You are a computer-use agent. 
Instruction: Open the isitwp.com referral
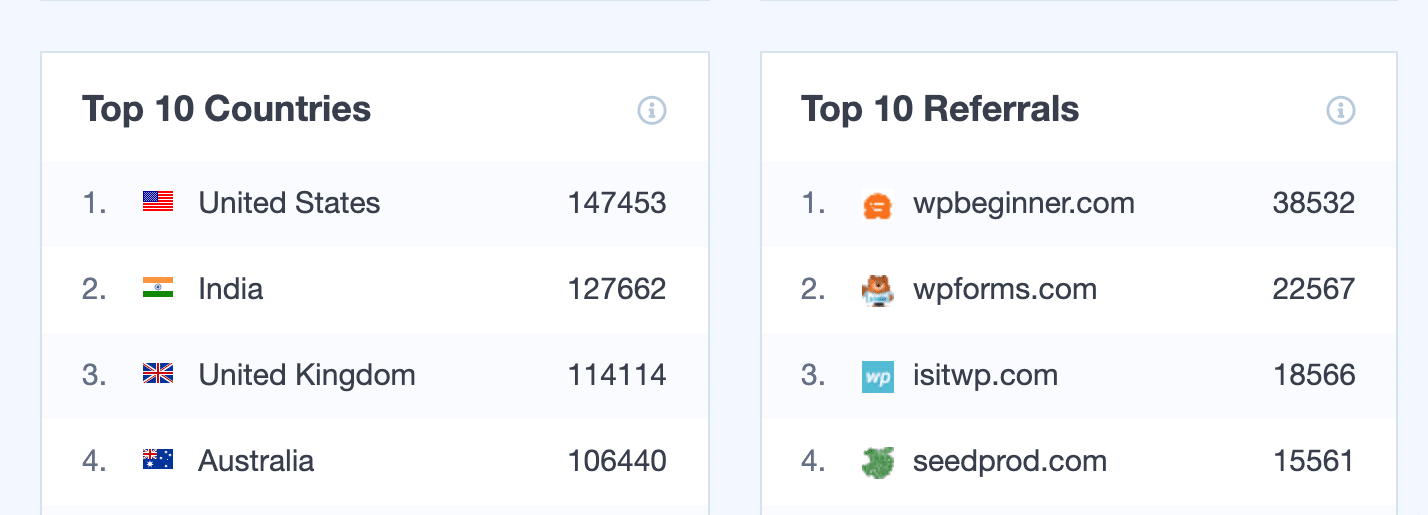point(985,376)
